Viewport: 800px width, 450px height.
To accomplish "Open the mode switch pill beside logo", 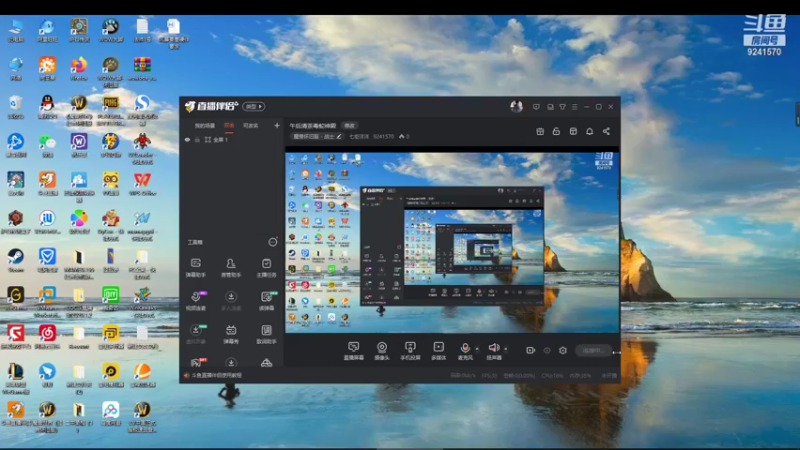I will pyautogui.click(x=254, y=107).
